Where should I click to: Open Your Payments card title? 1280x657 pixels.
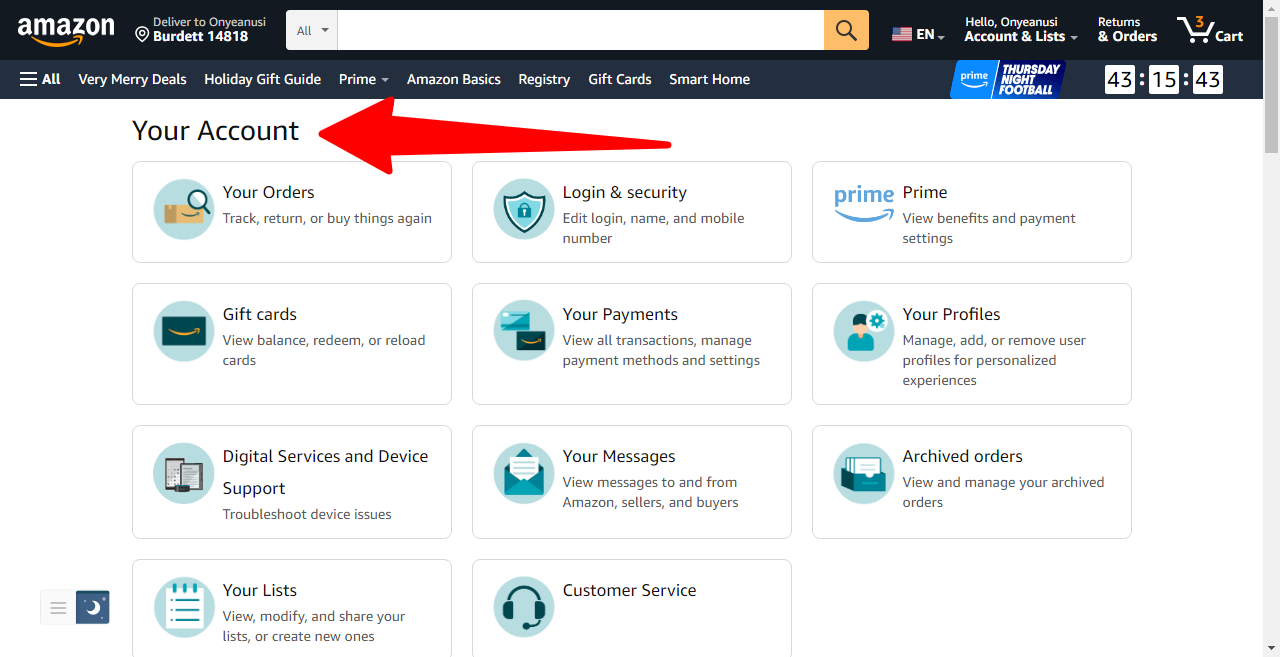(620, 314)
